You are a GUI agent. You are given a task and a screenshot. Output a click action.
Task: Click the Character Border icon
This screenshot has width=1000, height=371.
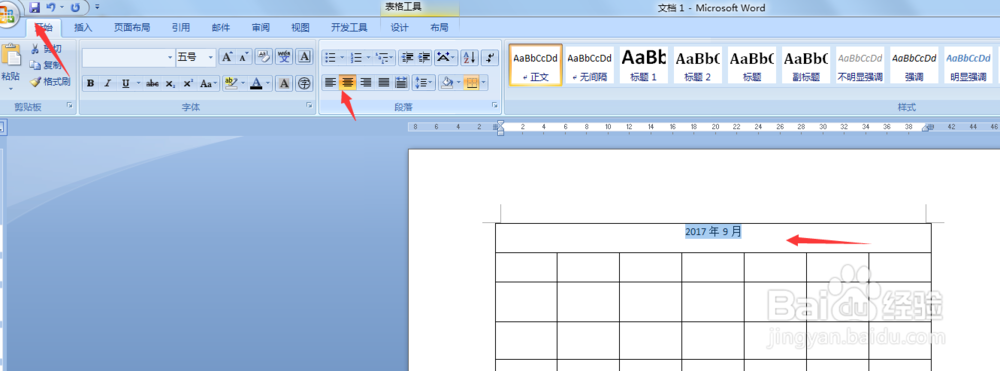click(x=304, y=57)
